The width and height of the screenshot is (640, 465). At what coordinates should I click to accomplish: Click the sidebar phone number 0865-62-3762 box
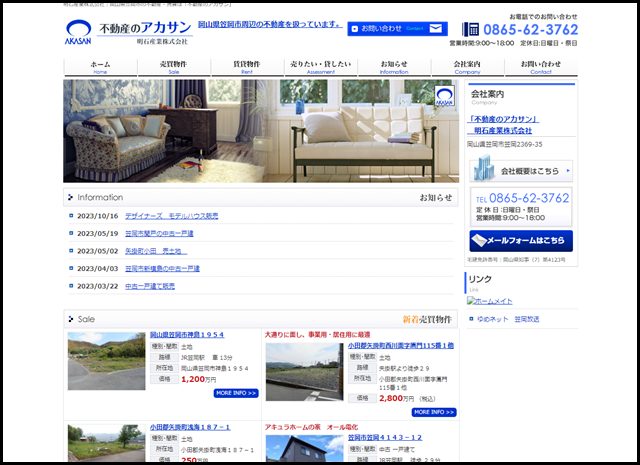tap(521, 207)
